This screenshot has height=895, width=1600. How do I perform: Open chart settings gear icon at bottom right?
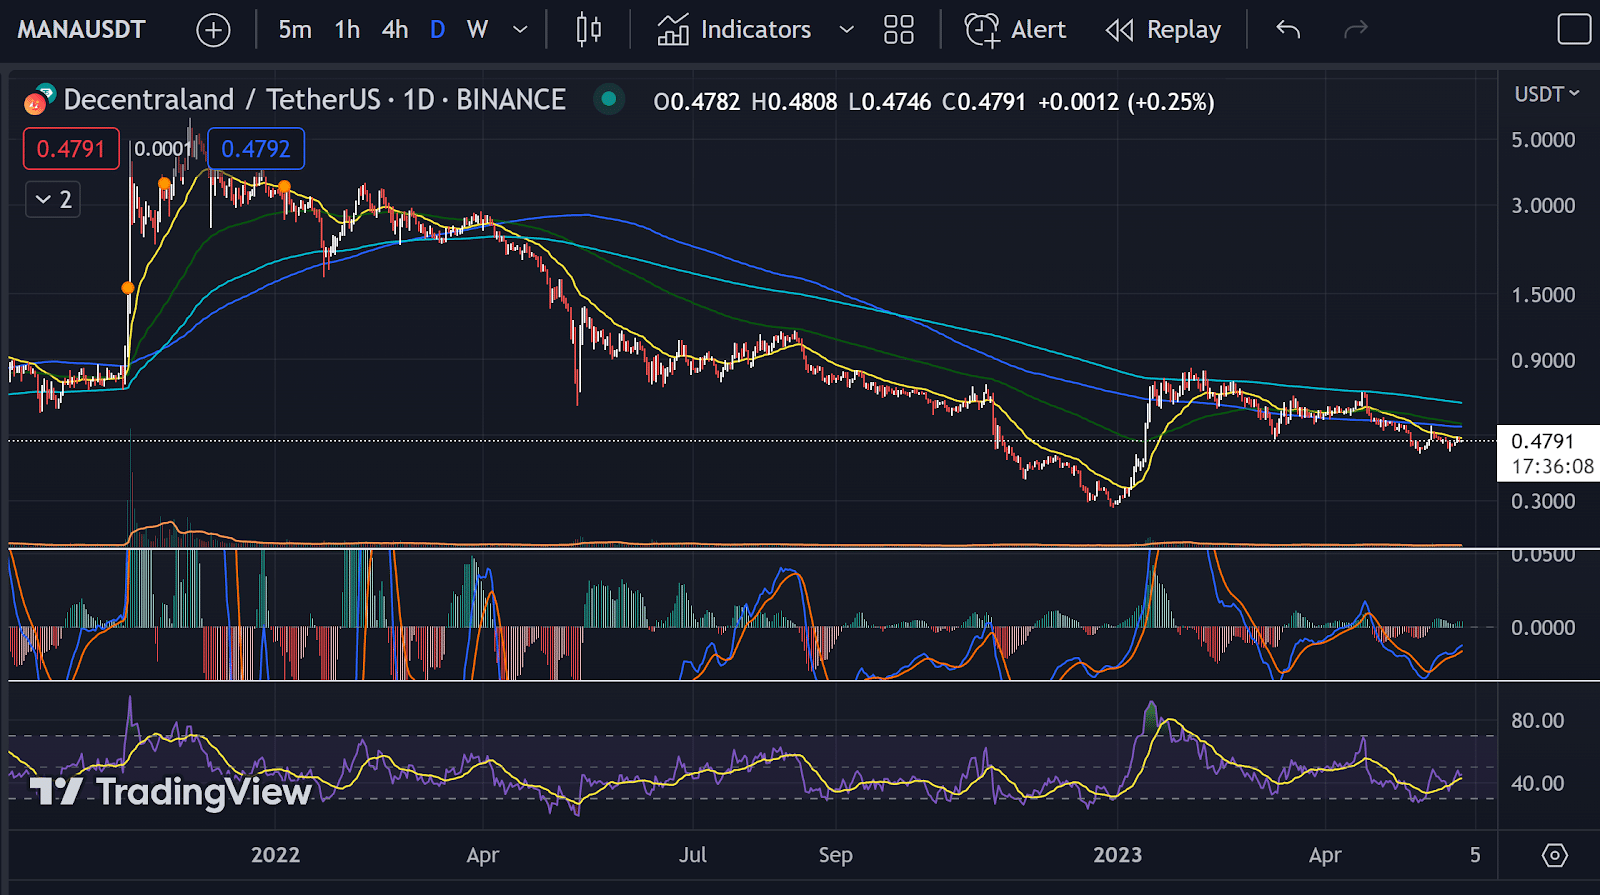click(1555, 855)
